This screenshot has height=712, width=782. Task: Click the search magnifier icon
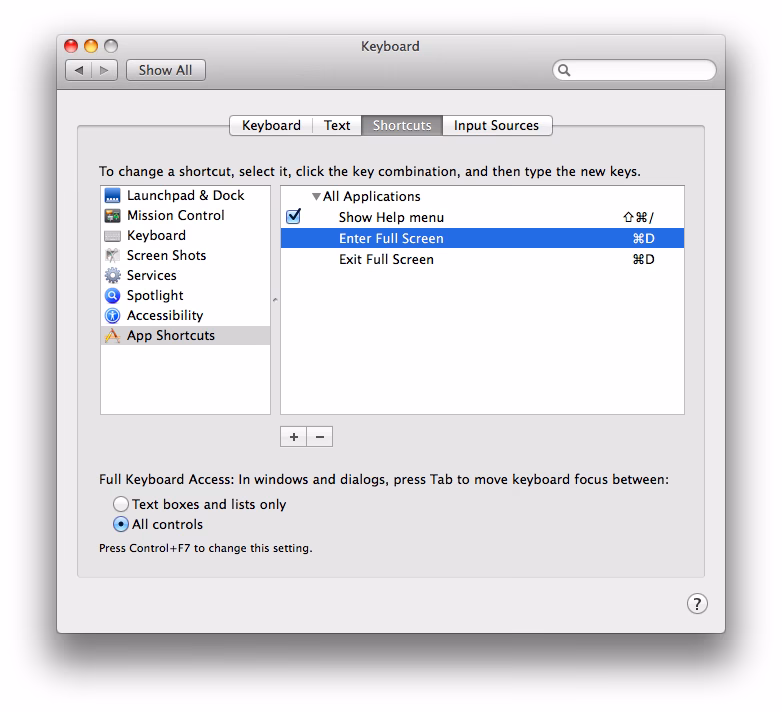click(564, 70)
